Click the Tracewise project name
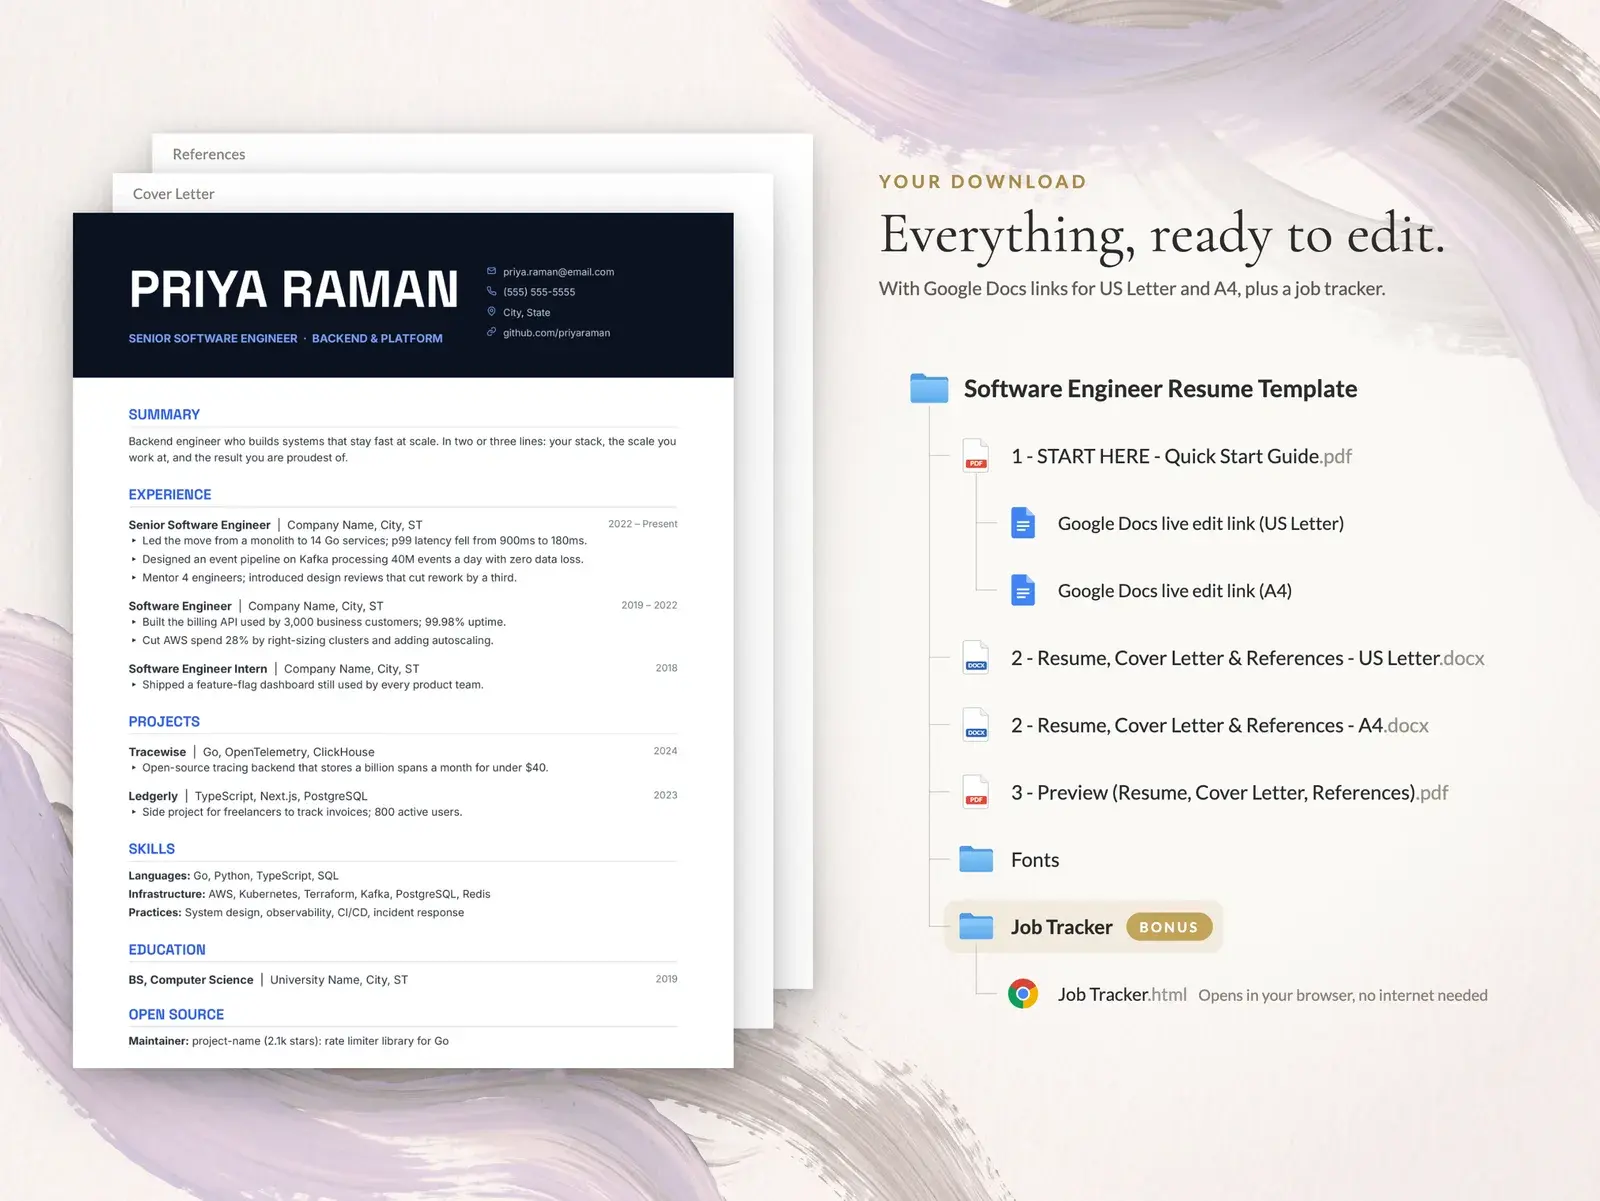This screenshot has width=1600, height=1201. point(157,752)
